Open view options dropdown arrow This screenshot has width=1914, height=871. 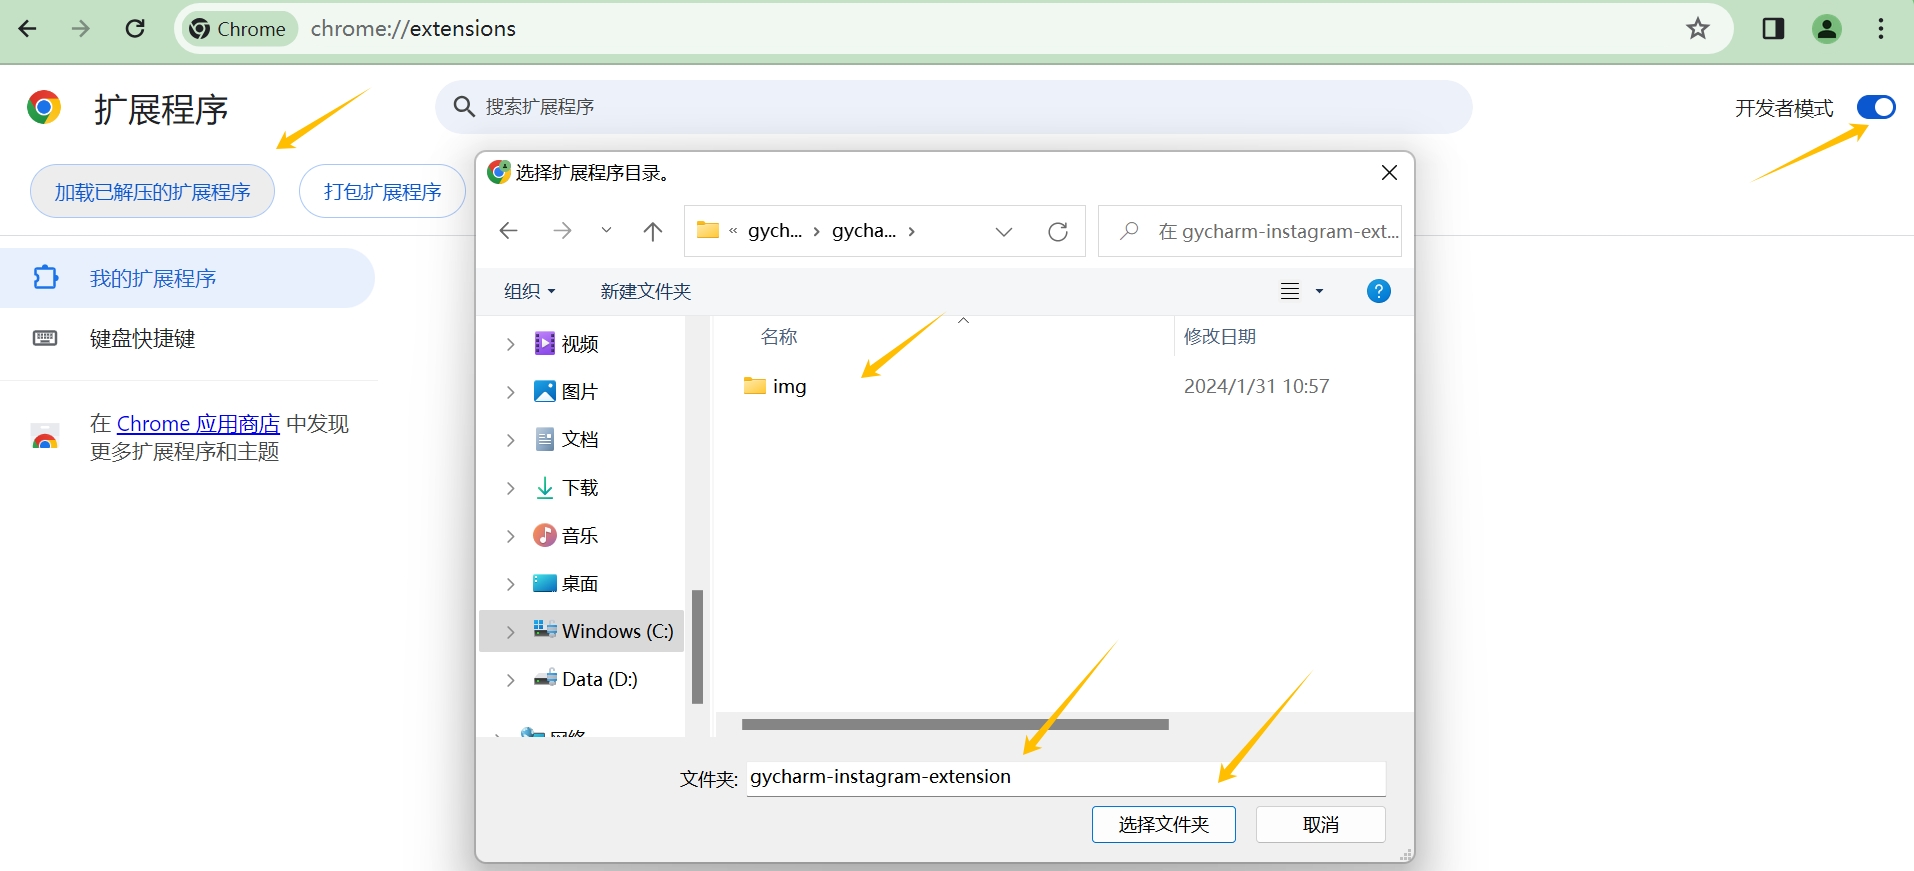coord(1319,291)
